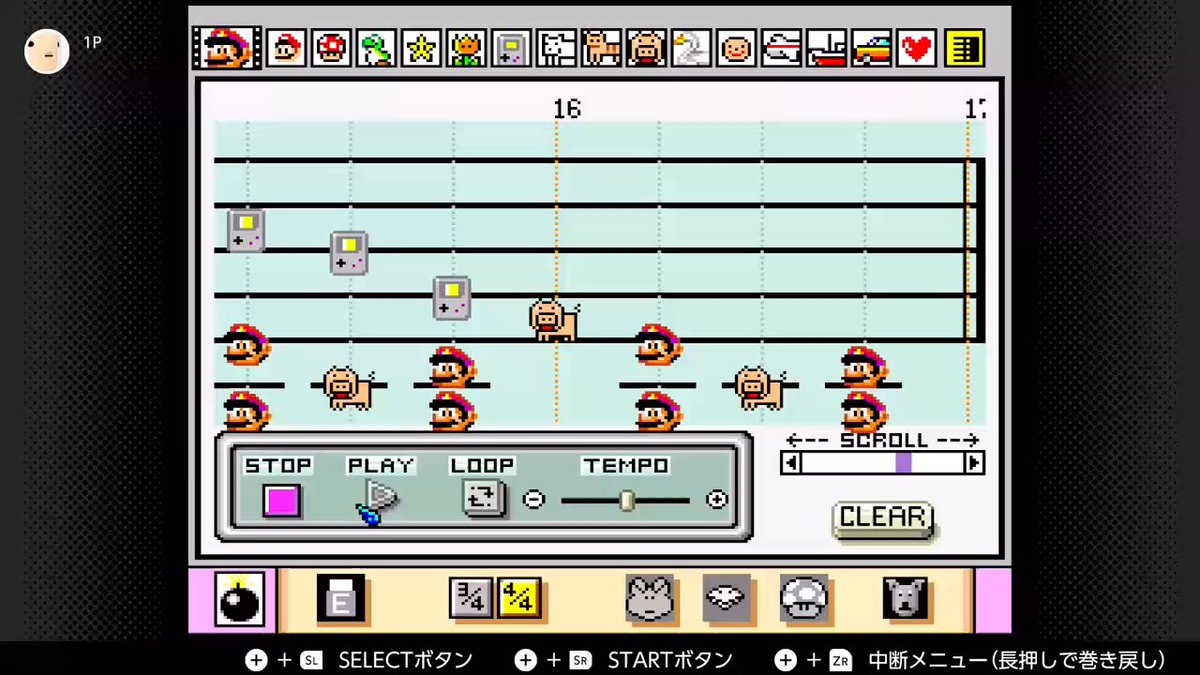
Task: Pick the red heart instrument
Action: pos(916,47)
